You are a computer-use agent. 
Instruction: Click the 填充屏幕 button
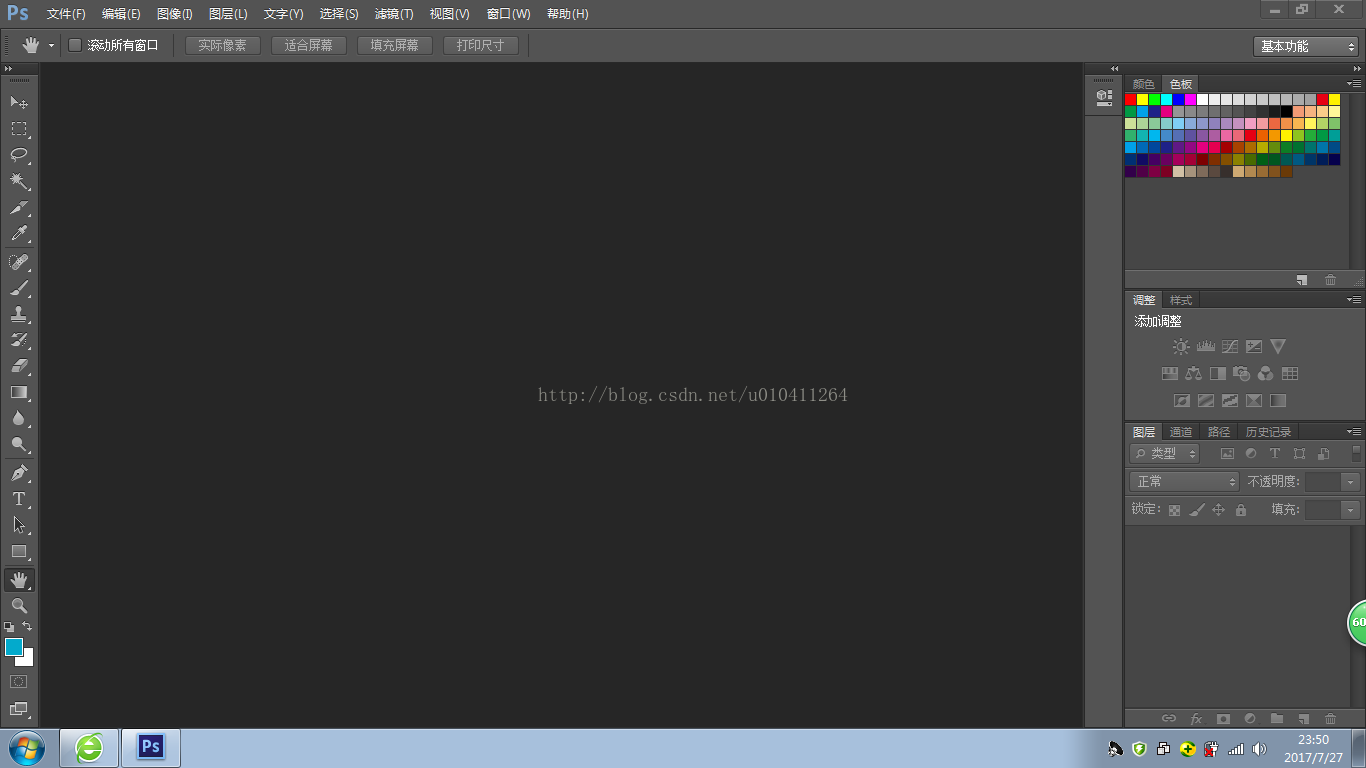[394, 46]
